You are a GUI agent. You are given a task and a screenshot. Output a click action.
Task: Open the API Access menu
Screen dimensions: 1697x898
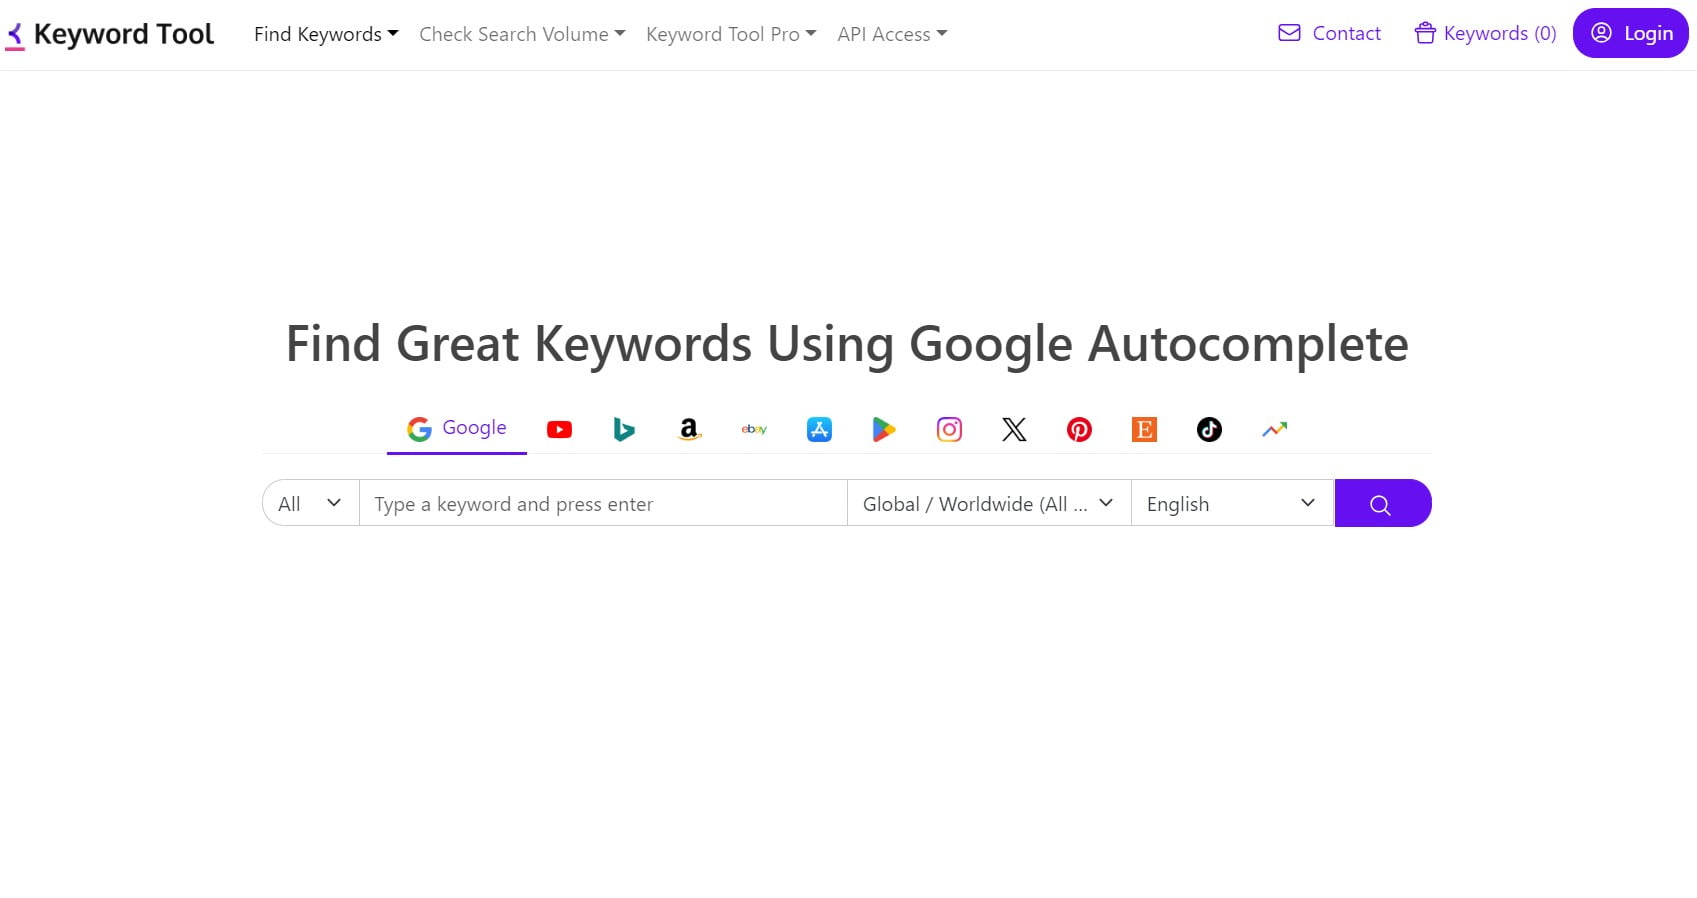click(x=892, y=34)
